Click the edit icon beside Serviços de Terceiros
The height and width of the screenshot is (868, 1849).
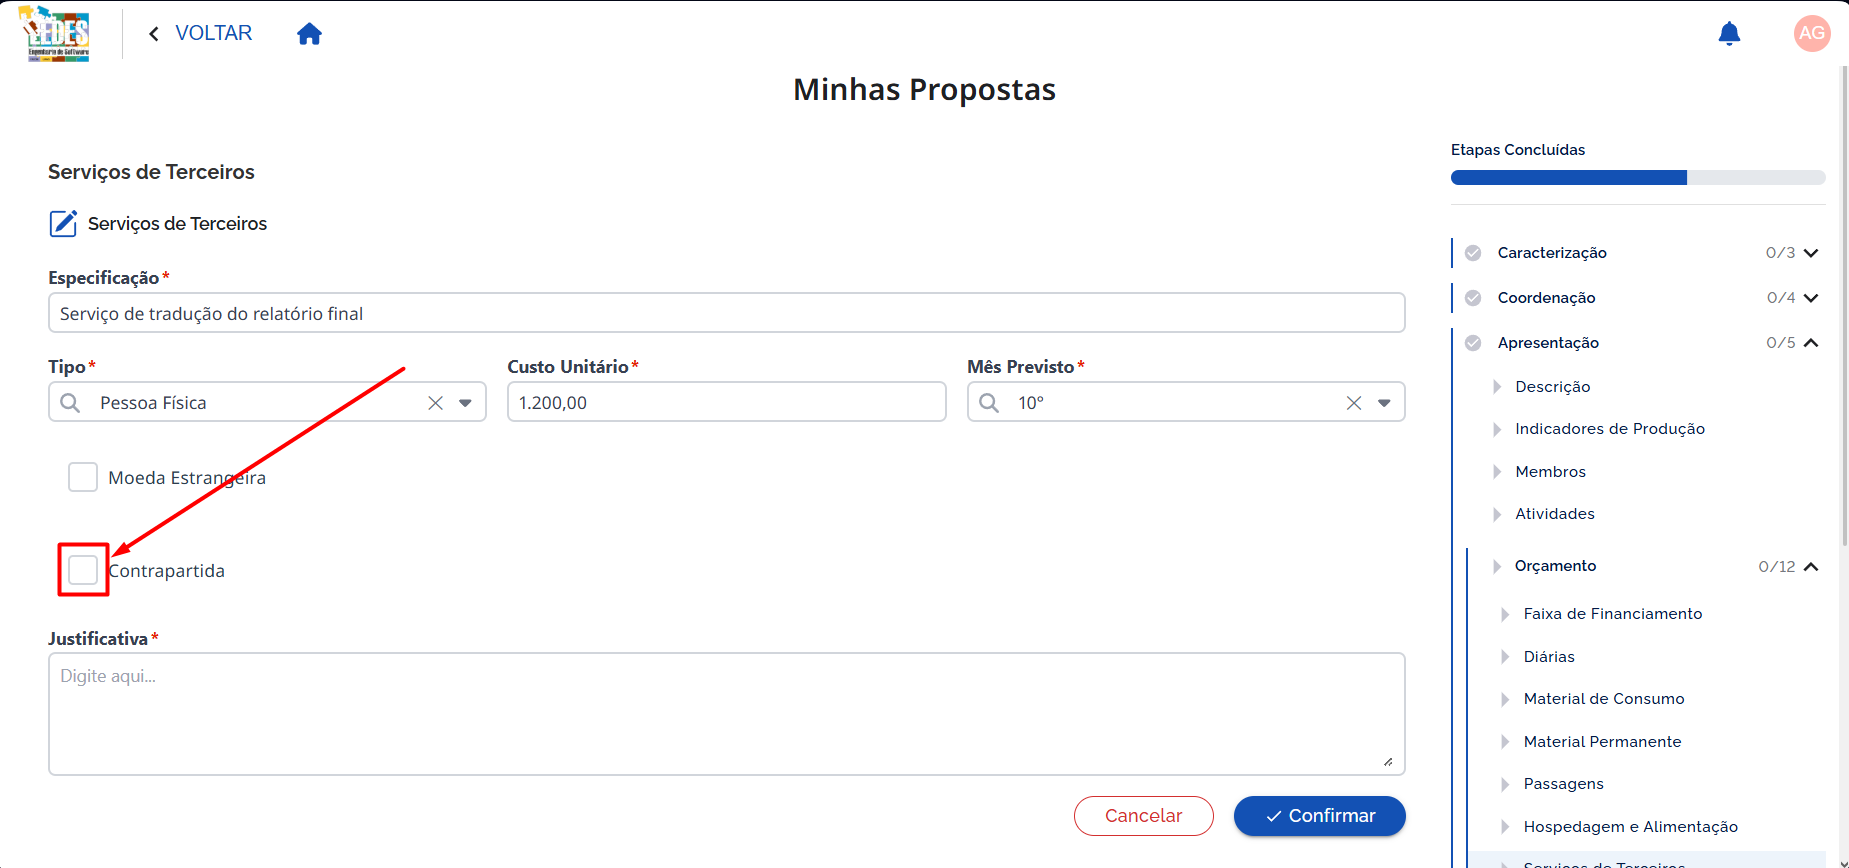tap(63, 223)
